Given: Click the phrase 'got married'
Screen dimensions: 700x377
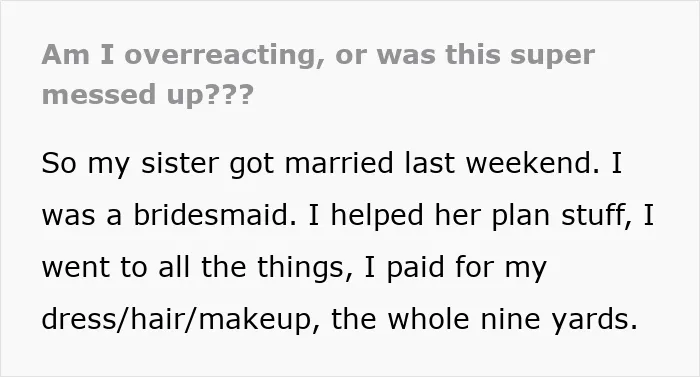Looking at the screenshot, I should pos(311,164).
